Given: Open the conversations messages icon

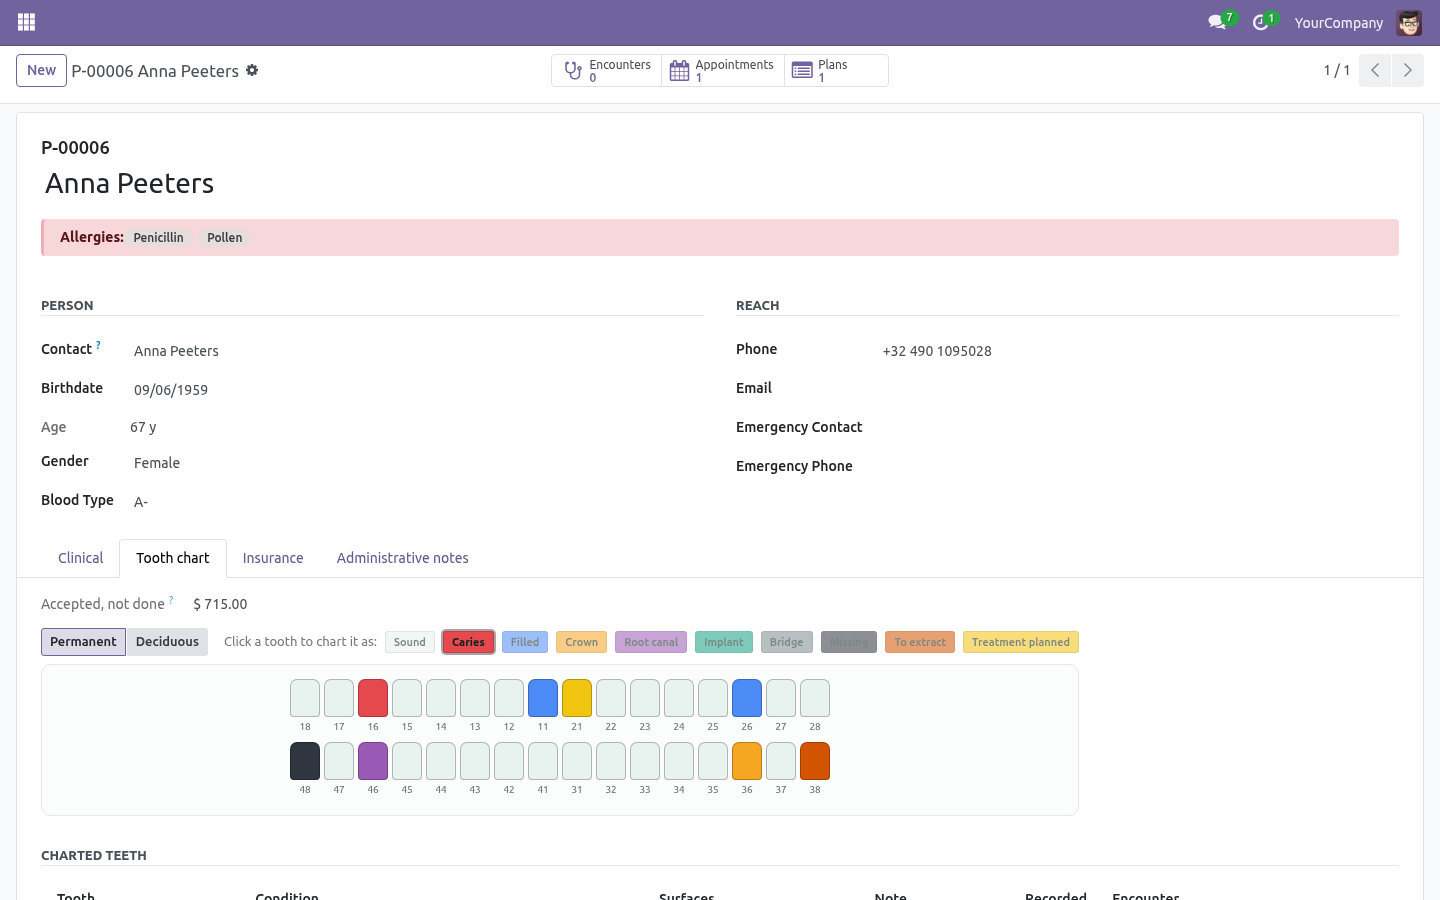Looking at the screenshot, I should click(1217, 22).
